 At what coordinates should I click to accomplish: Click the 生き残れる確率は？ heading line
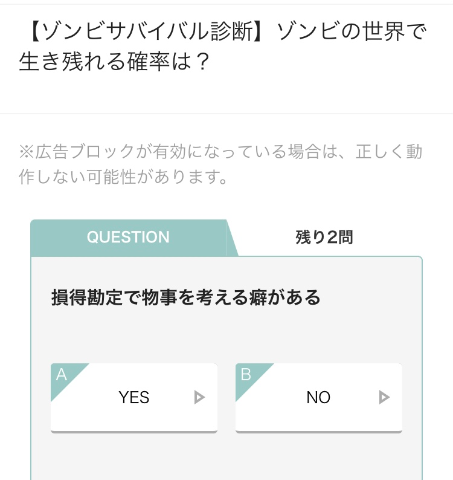114,62
